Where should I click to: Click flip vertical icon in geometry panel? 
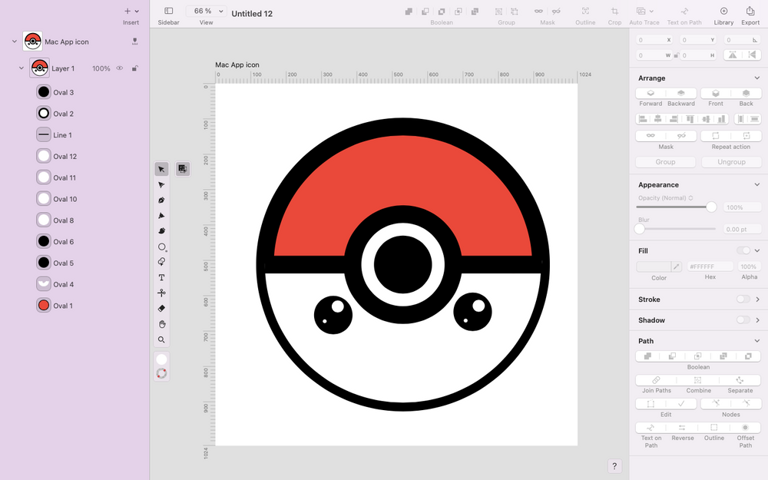[x=752, y=55]
